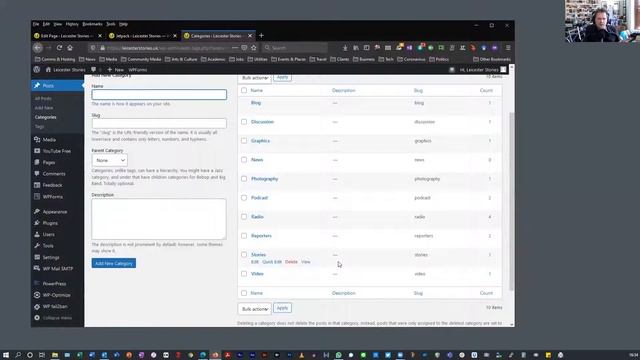Viewport: 640px width, 360px height.
Task: Open browser home page icon
Action: click(x=70, y=48)
